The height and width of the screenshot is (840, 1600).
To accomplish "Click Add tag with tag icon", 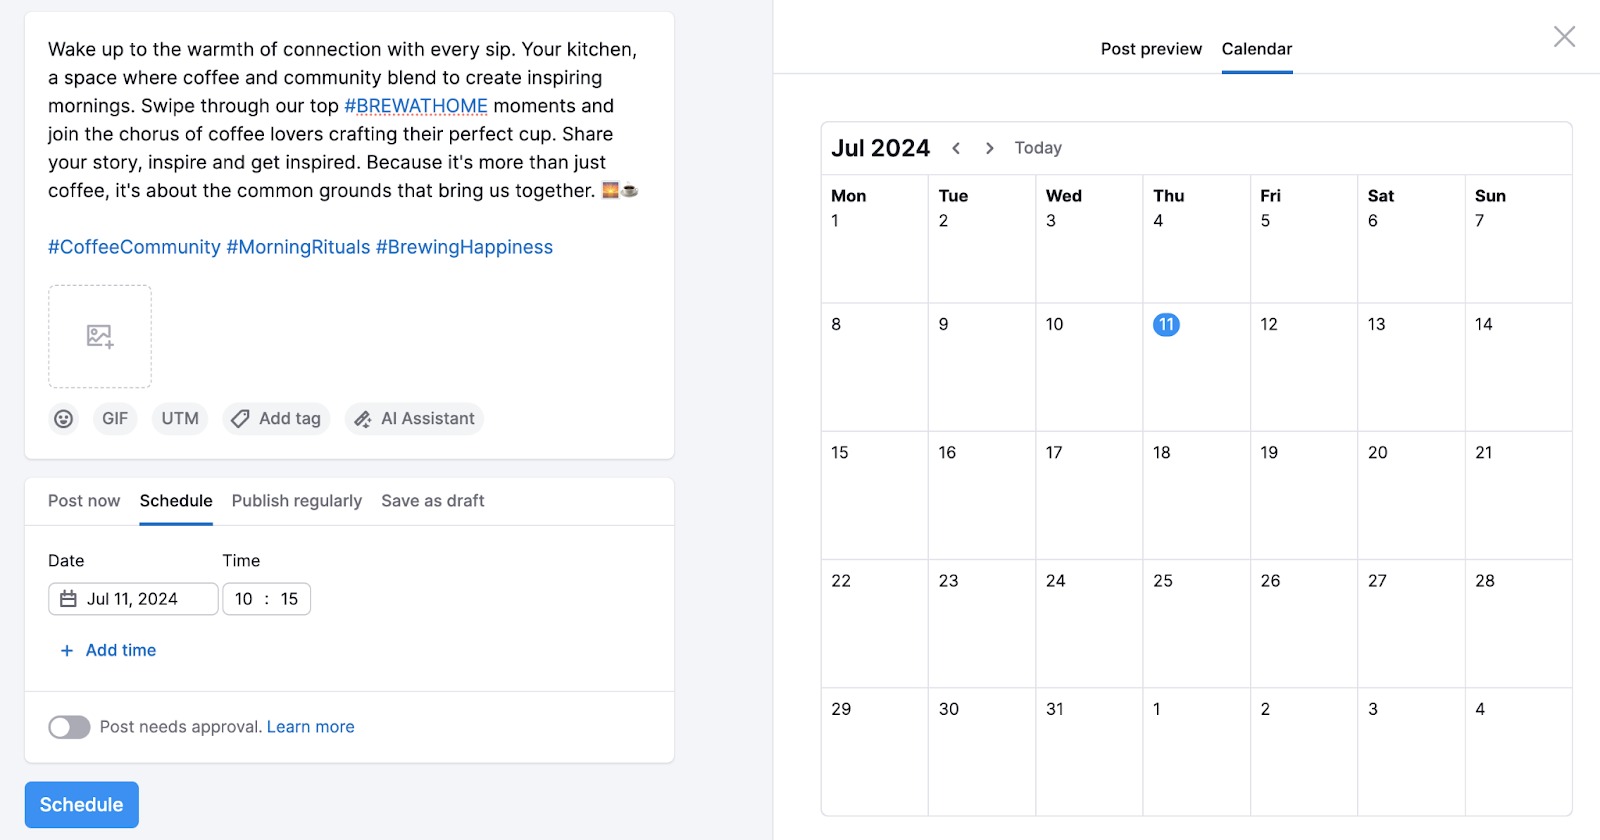I will pos(276,419).
